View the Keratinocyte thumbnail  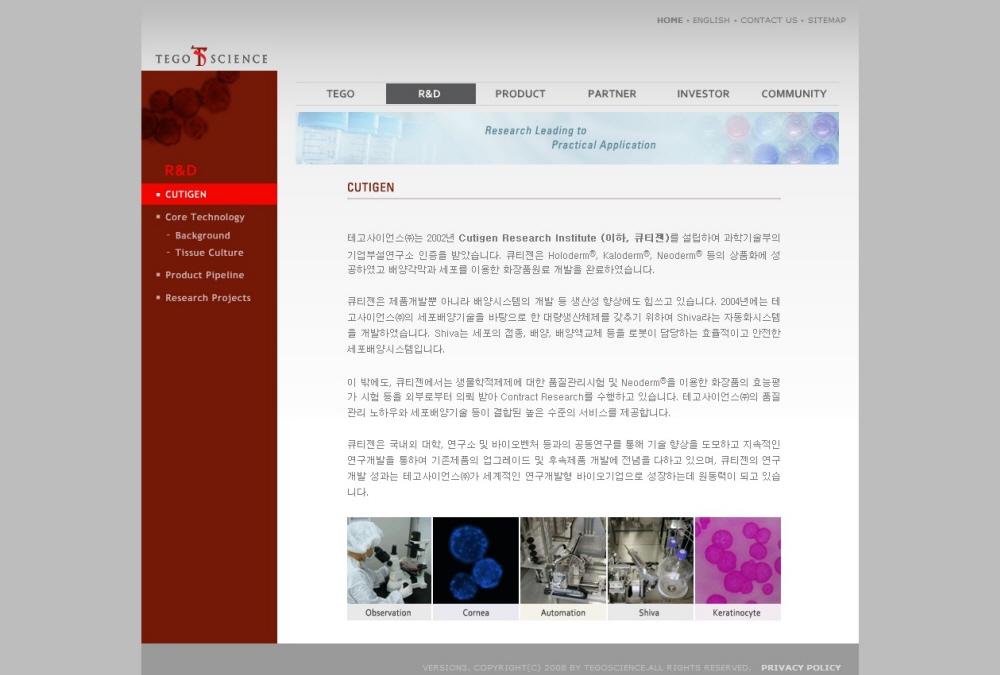(738, 561)
